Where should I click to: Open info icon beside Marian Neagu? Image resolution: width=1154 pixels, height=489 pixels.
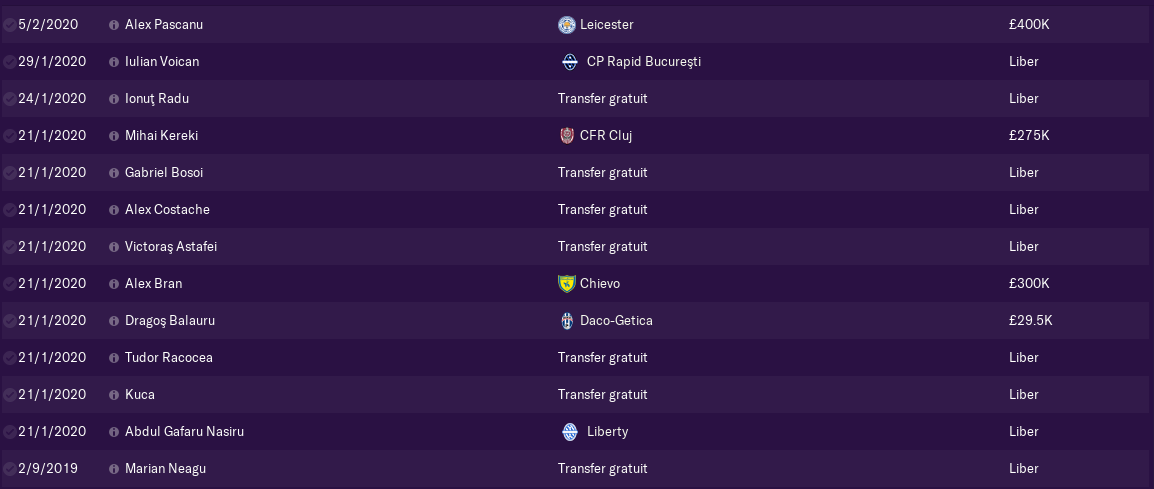tap(113, 468)
